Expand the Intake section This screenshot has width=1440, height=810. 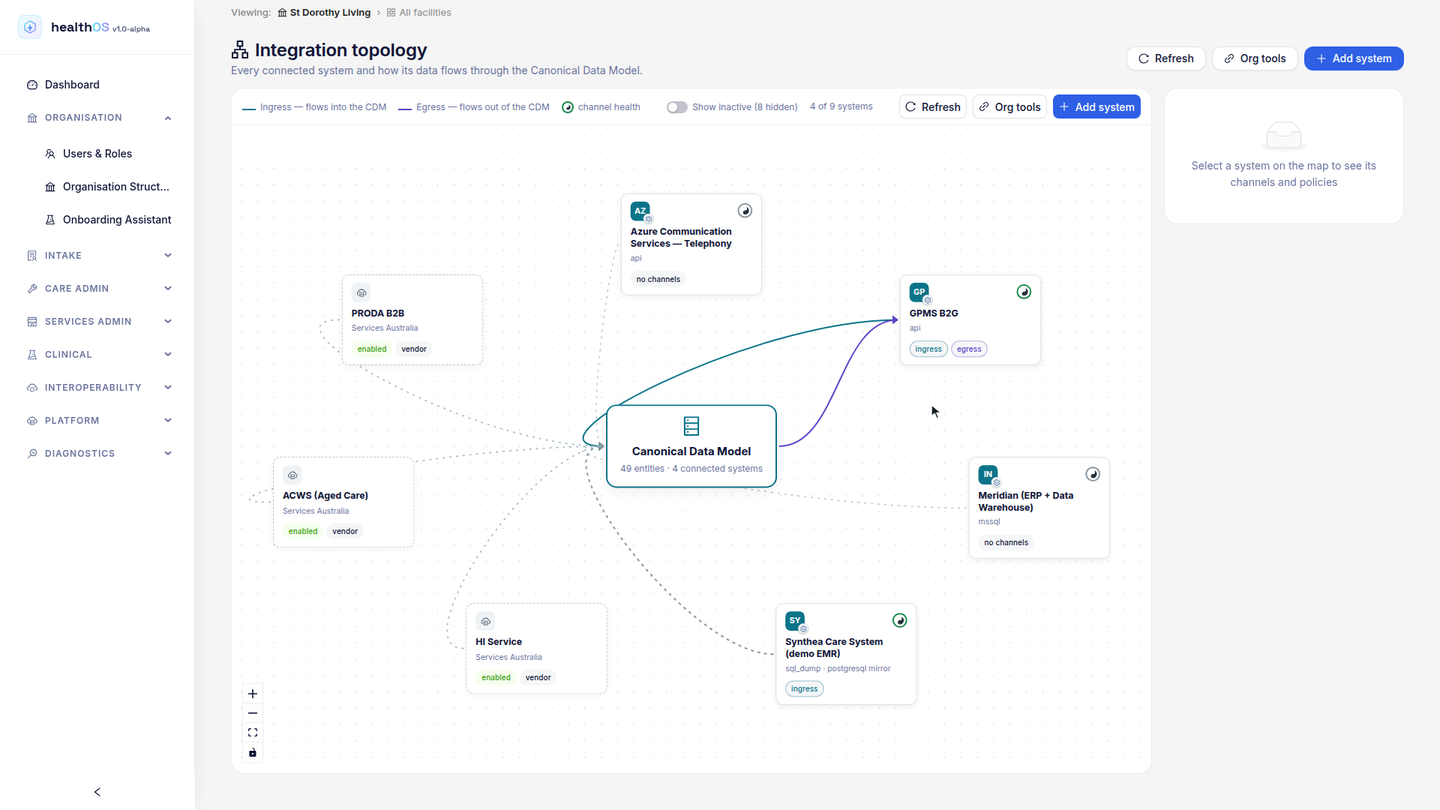[97, 256]
